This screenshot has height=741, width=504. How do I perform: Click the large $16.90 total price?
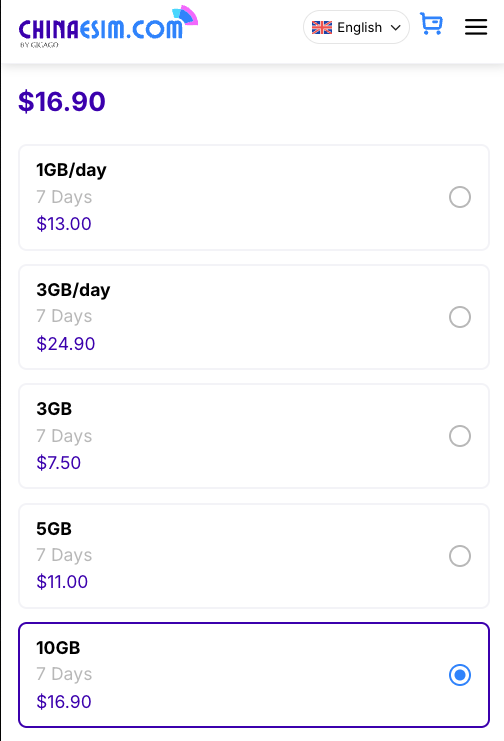[61, 101]
